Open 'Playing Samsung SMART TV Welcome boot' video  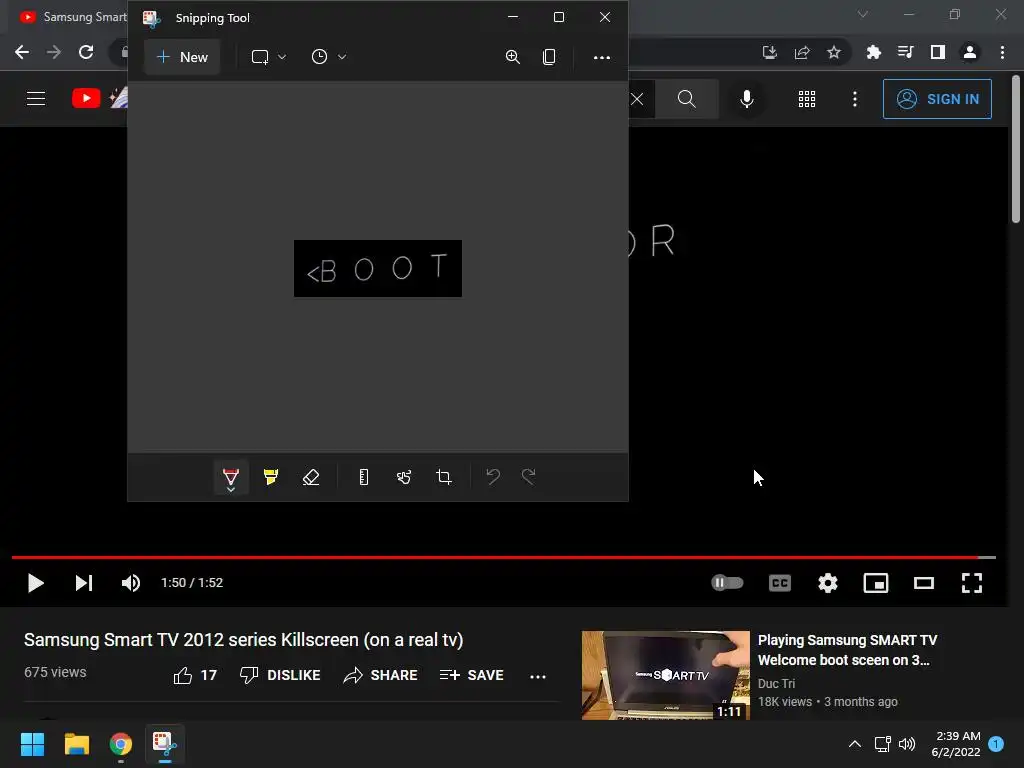[x=847, y=650]
